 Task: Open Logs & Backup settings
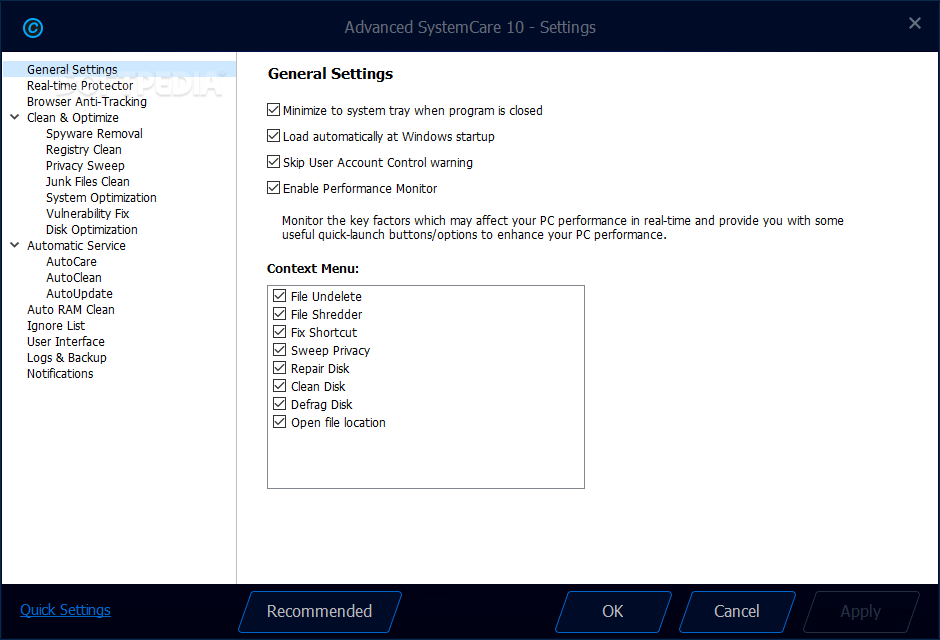pos(67,357)
